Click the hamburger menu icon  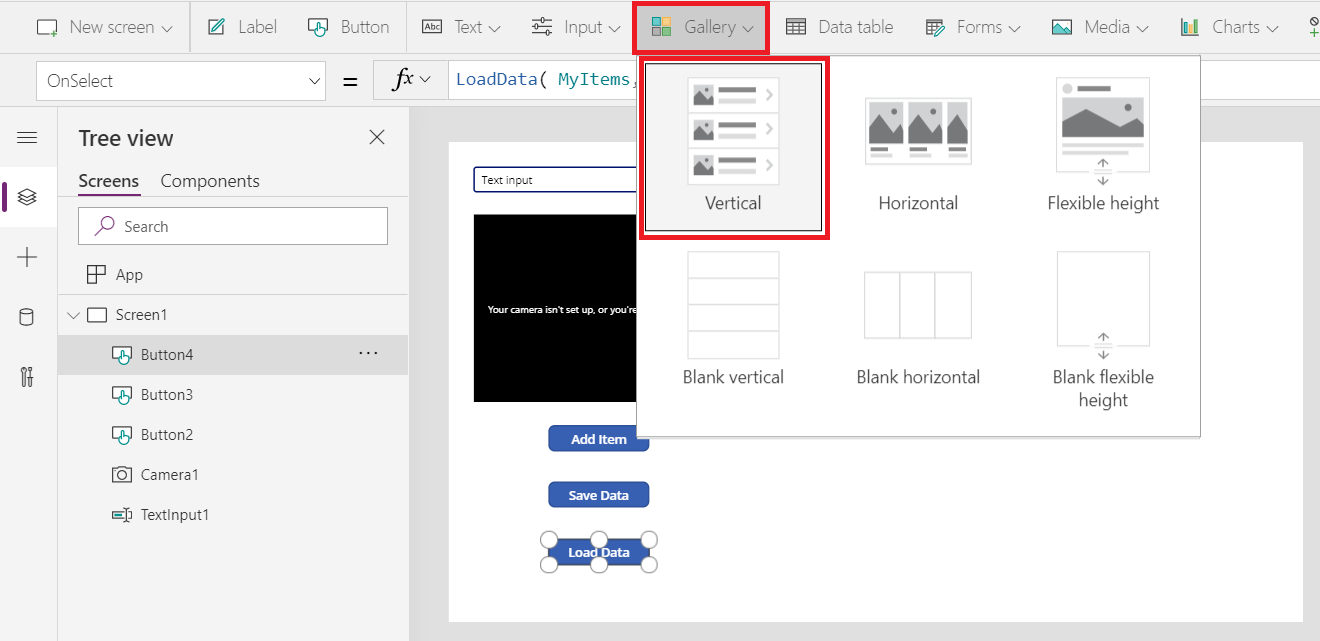point(27,138)
